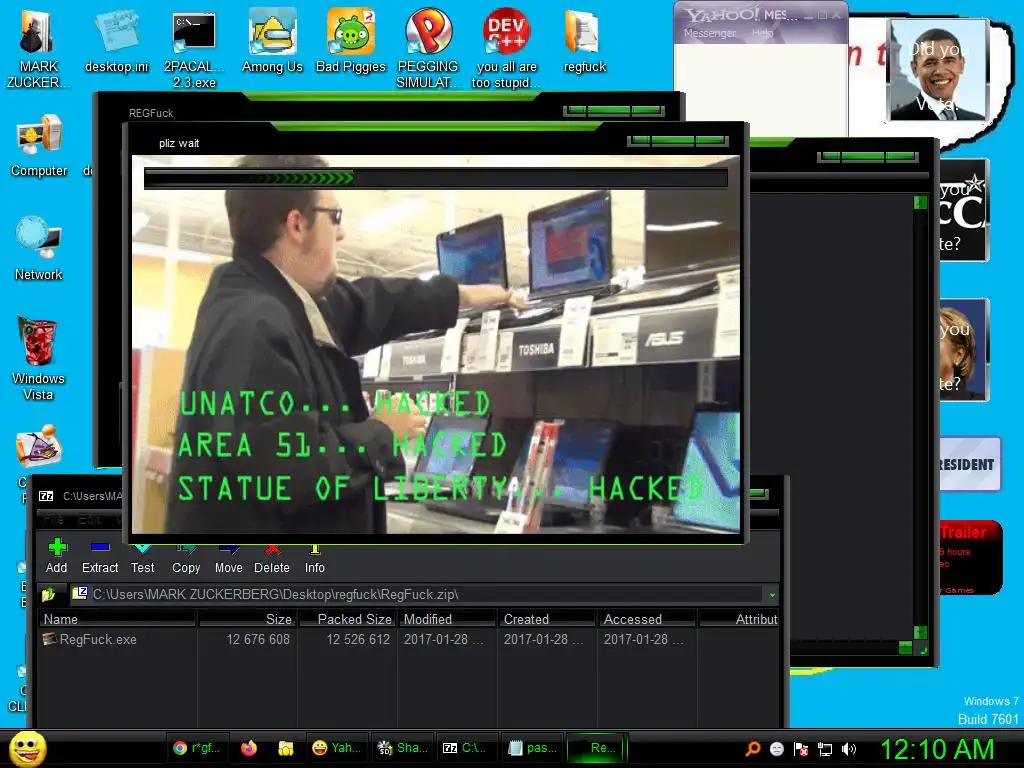Go up one folder in 7-Zip

[50, 594]
